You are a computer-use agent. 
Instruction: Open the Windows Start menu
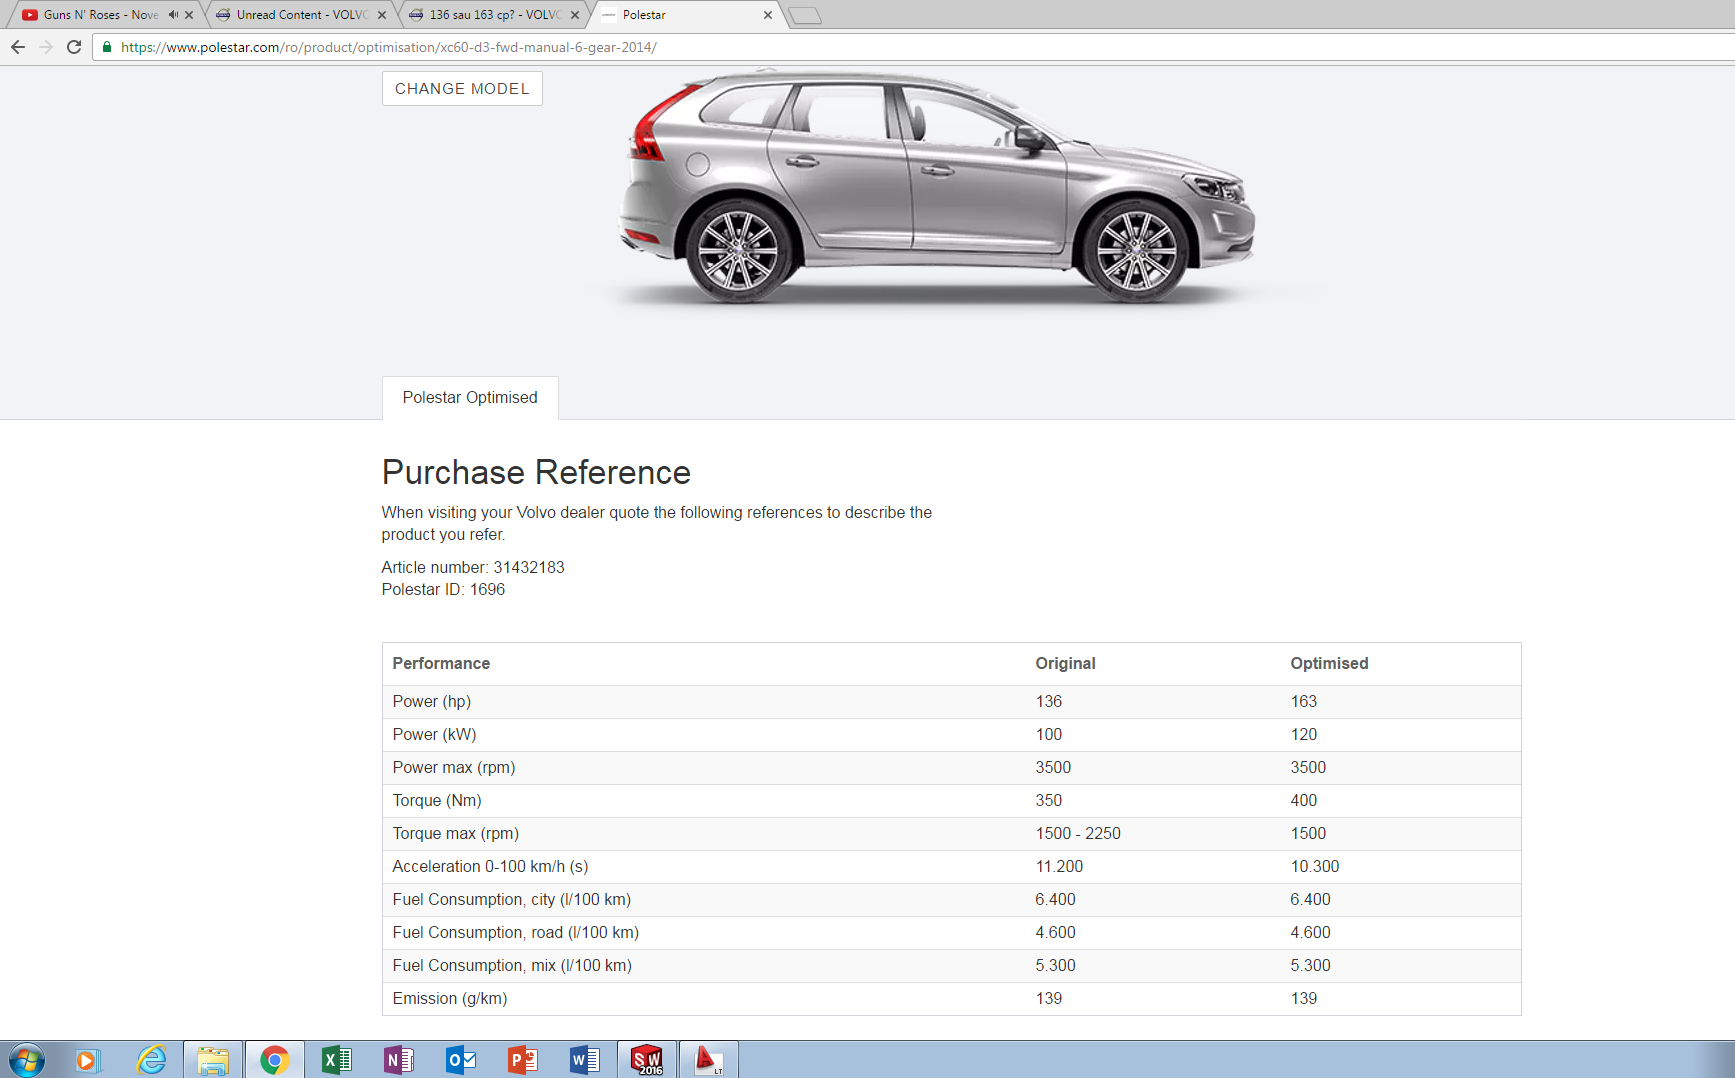coord(26,1060)
